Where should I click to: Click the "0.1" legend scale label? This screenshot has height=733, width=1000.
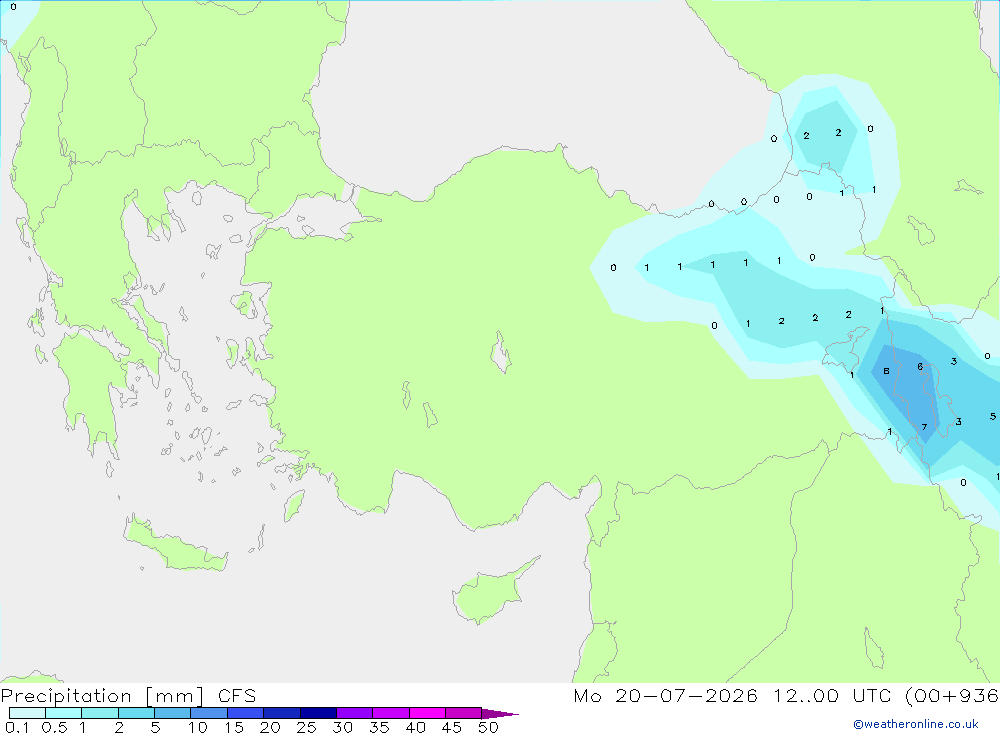[x=17, y=727]
